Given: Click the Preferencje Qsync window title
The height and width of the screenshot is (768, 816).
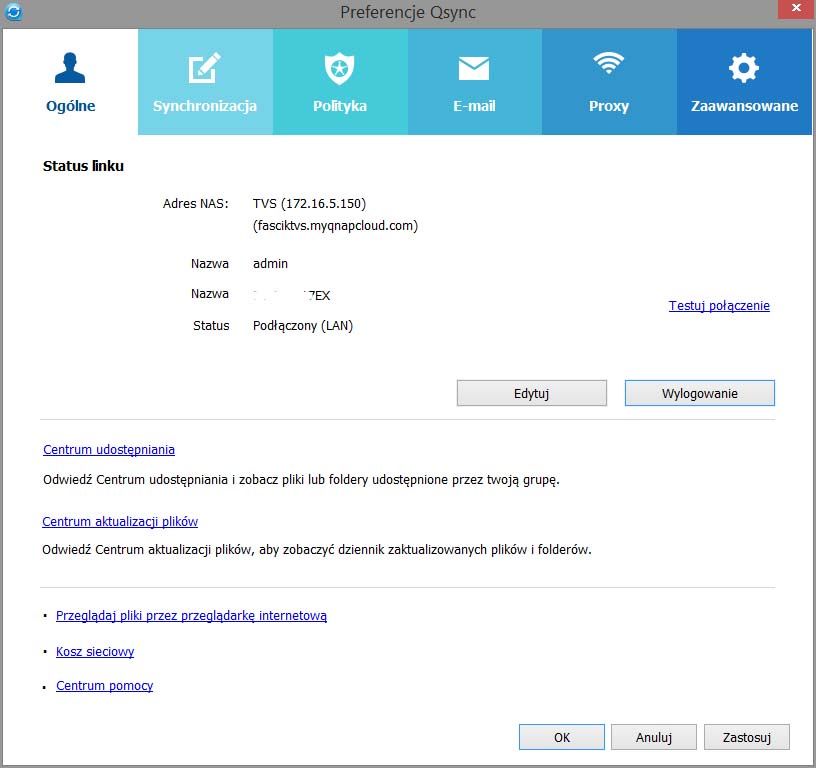Looking at the screenshot, I should coord(407,12).
